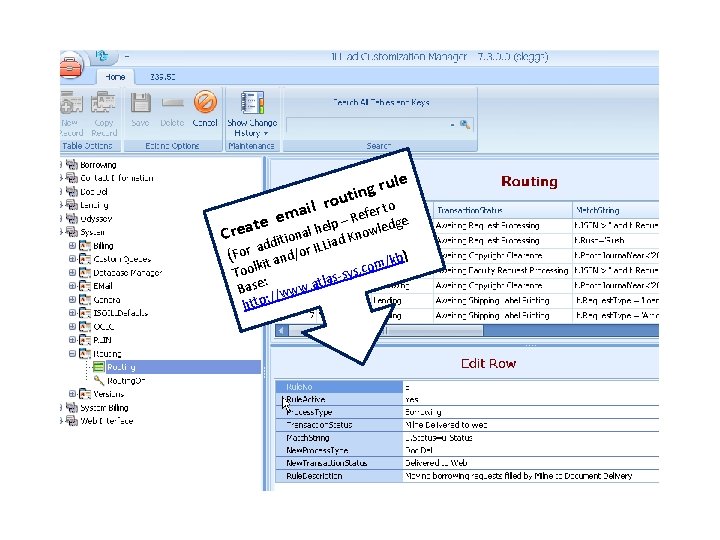720x540 pixels.
Task: Click the quick access toolbar icon
Action: click(x=101, y=56)
